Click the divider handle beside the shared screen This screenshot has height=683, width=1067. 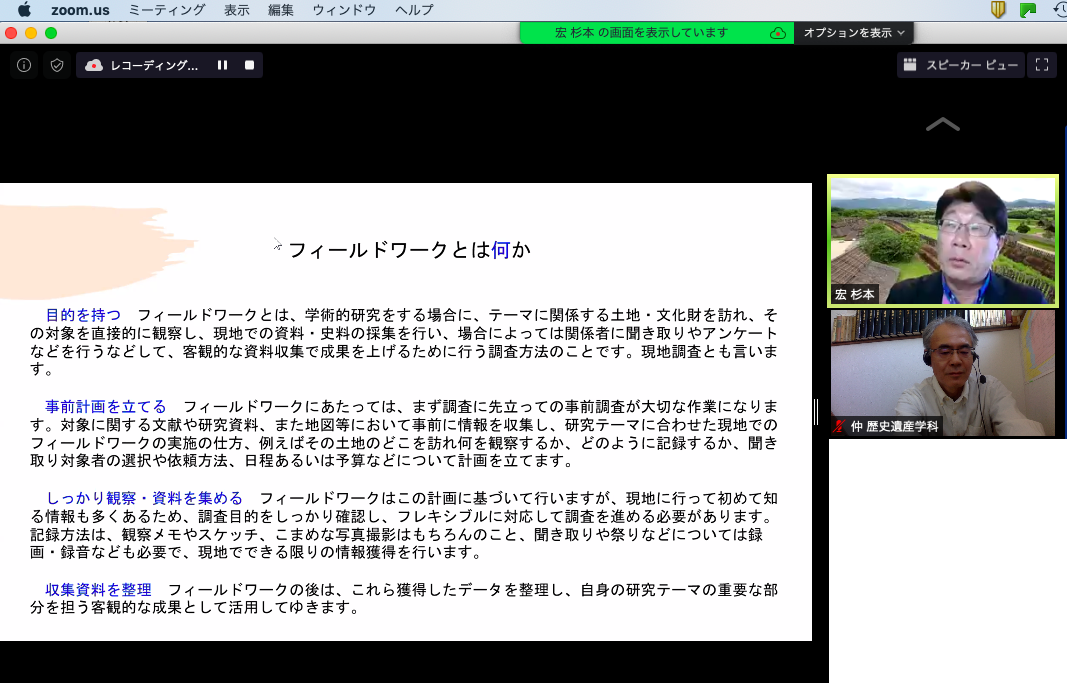tap(816, 412)
